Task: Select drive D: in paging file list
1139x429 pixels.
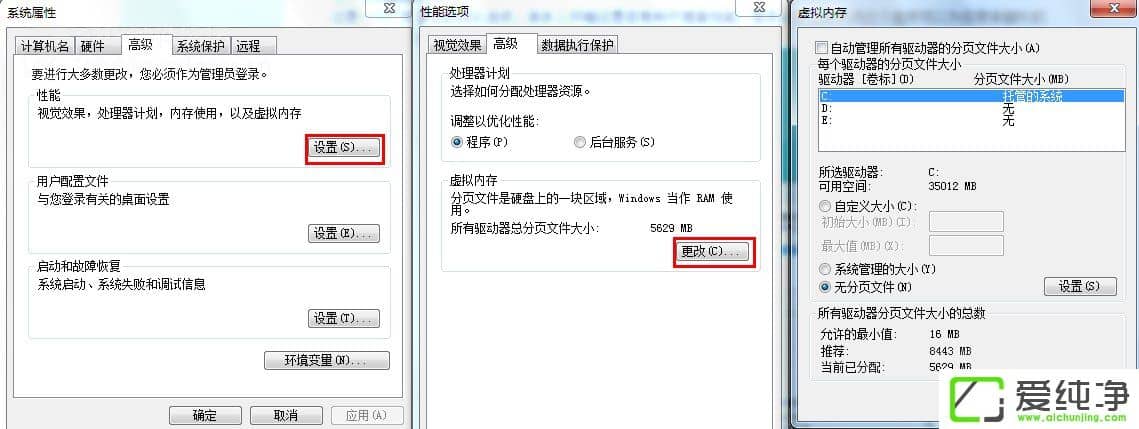Action: click(x=965, y=108)
